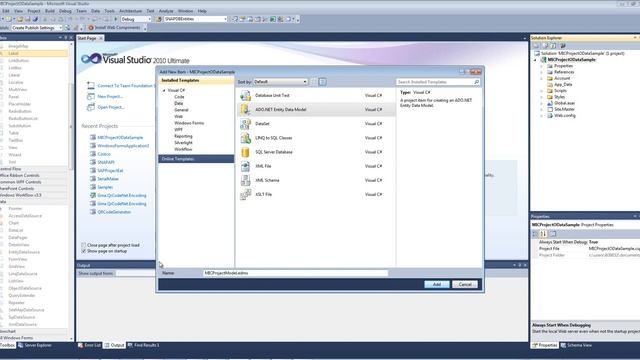Select the Label toolbox item

click(34, 53)
